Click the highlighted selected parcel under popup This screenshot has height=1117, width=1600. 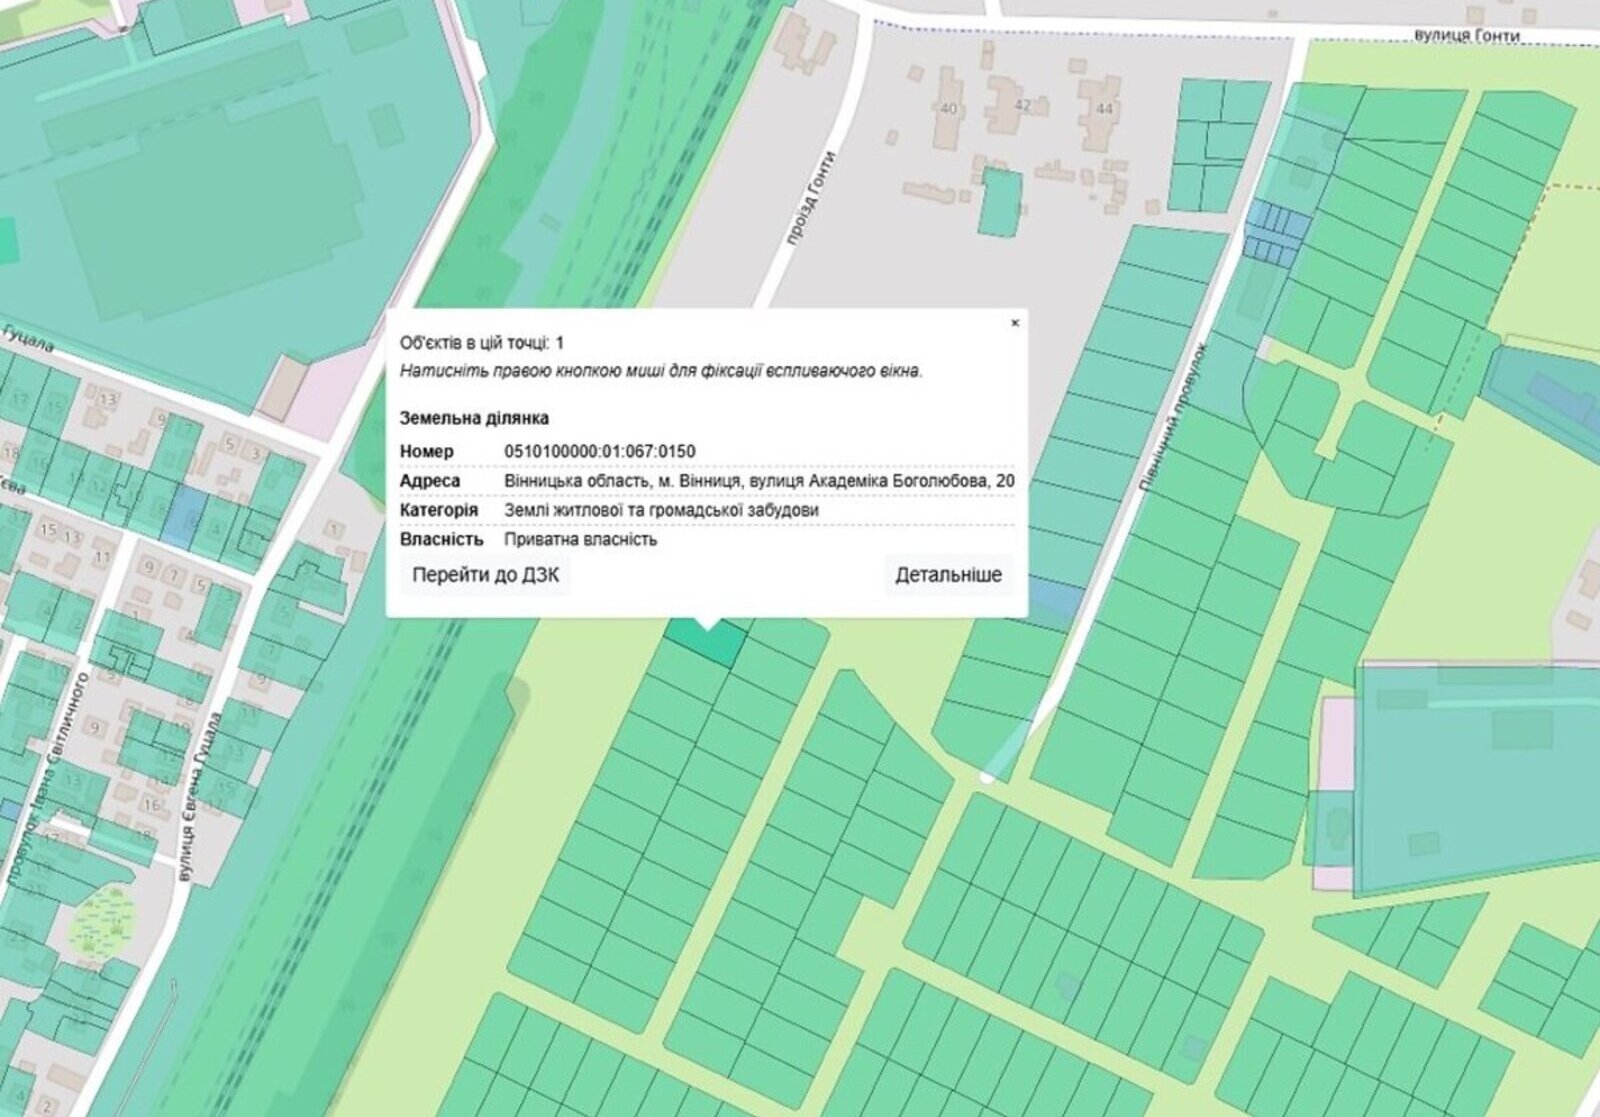click(x=707, y=642)
